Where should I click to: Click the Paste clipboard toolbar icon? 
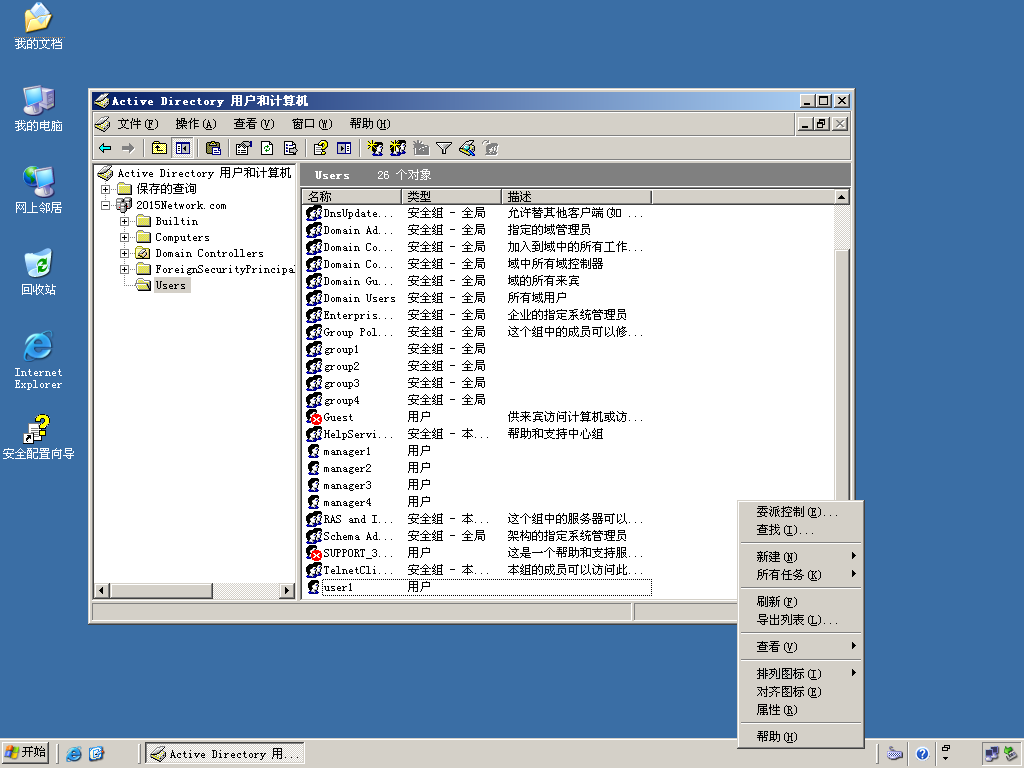tap(213, 148)
